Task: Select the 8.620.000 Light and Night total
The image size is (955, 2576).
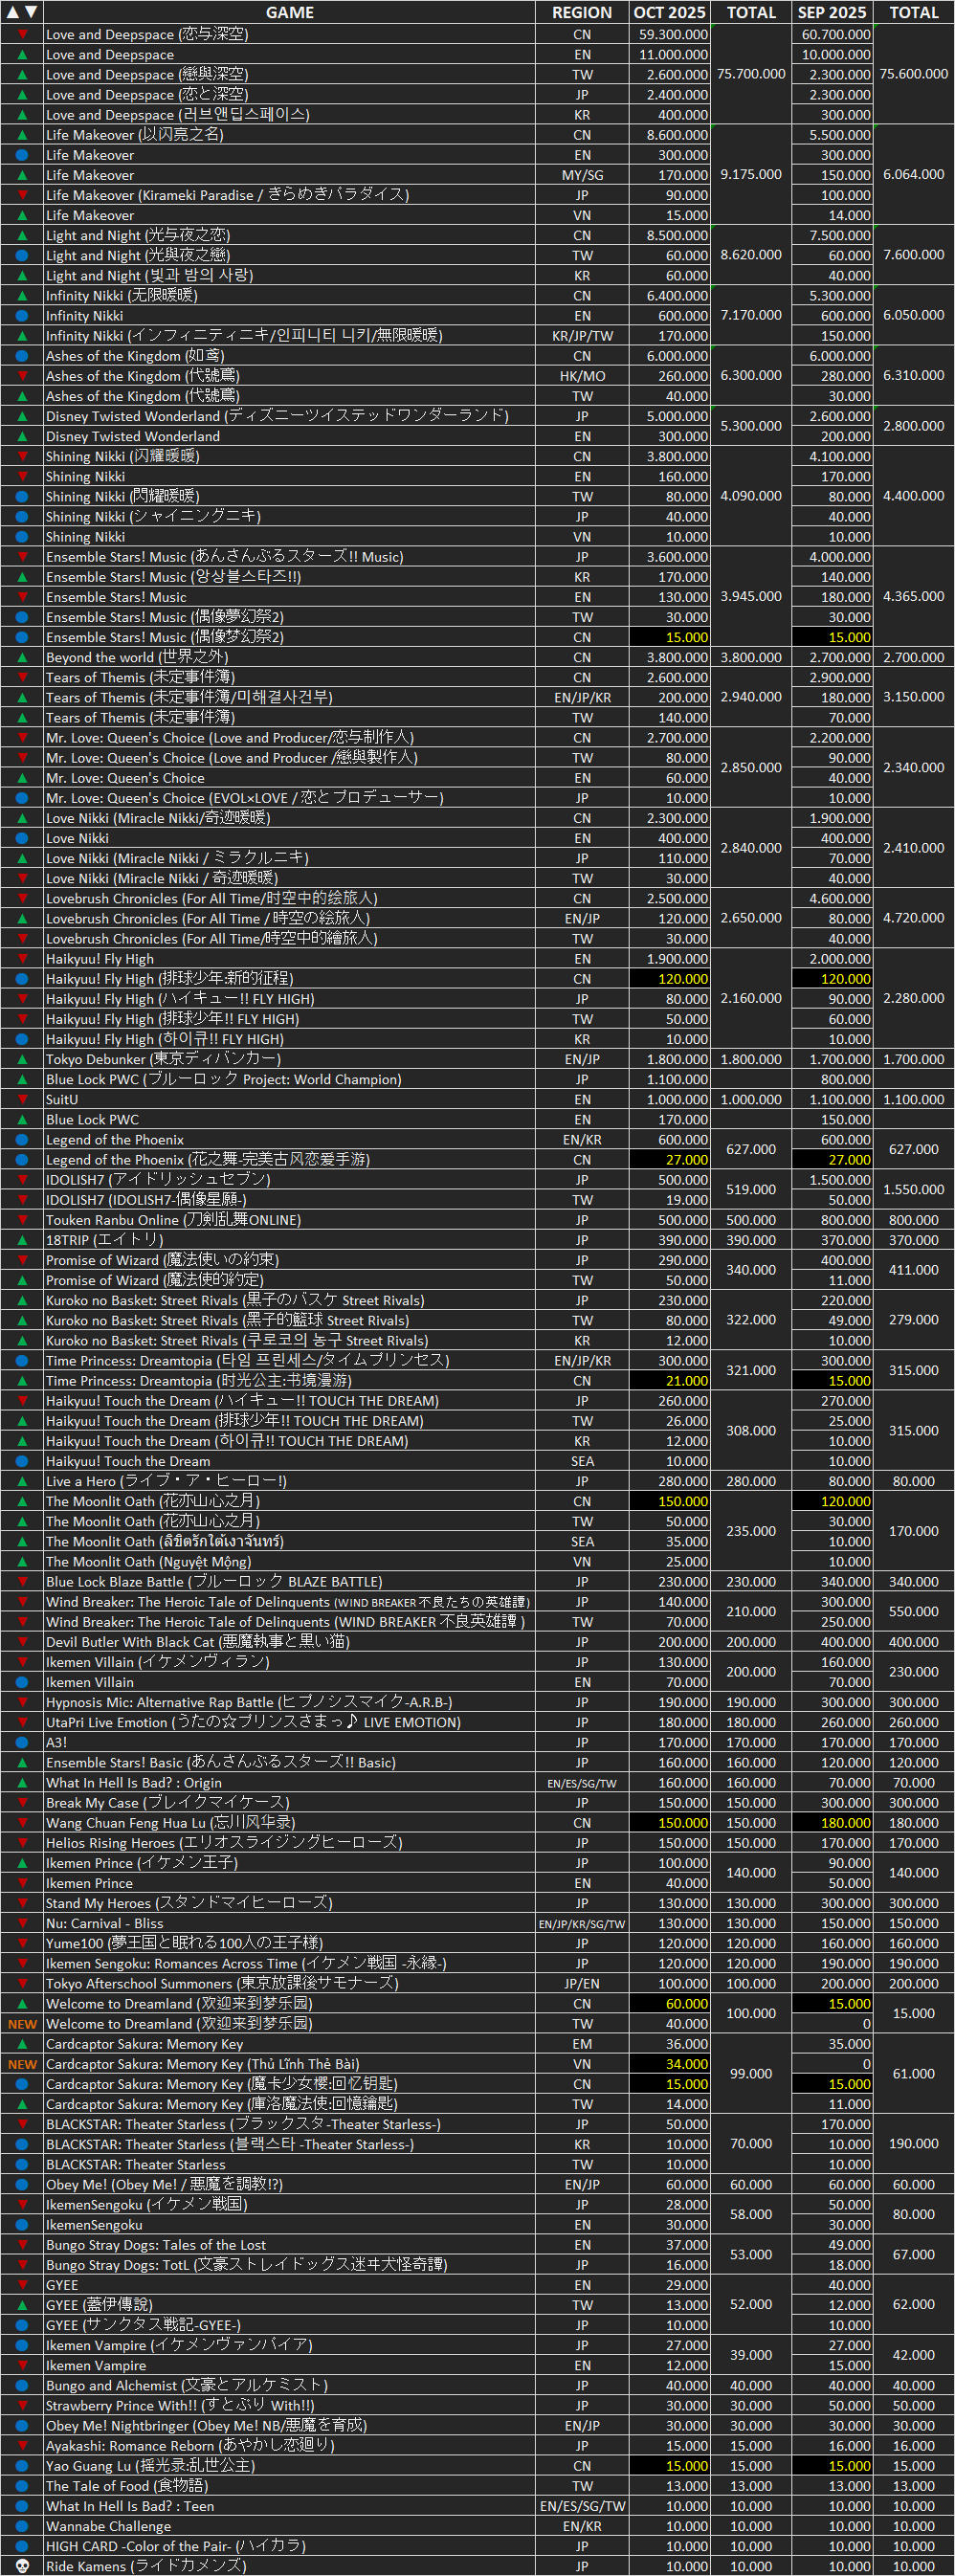Action: click(x=751, y=255)
